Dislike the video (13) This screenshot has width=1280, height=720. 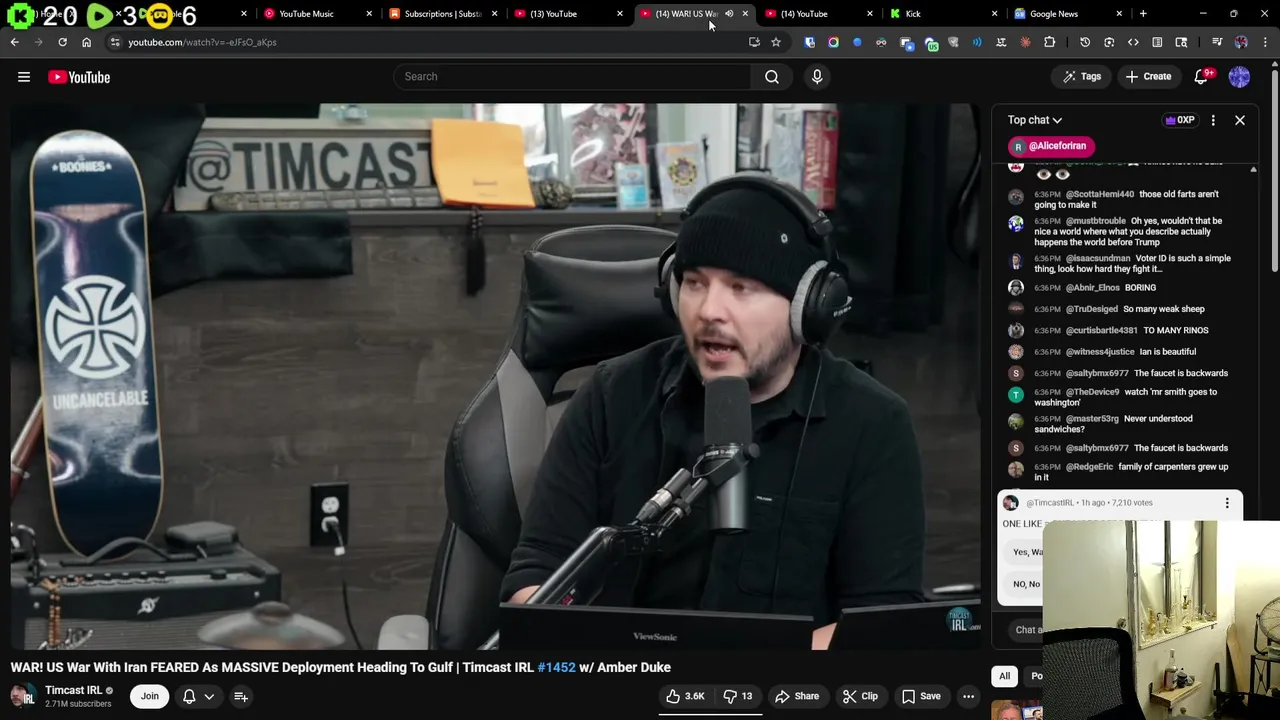pos(738,696)
